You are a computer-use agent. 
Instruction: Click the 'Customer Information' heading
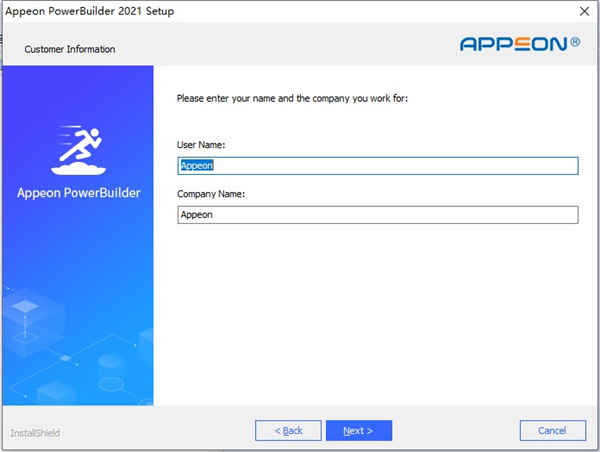click(x=70, y=49)
